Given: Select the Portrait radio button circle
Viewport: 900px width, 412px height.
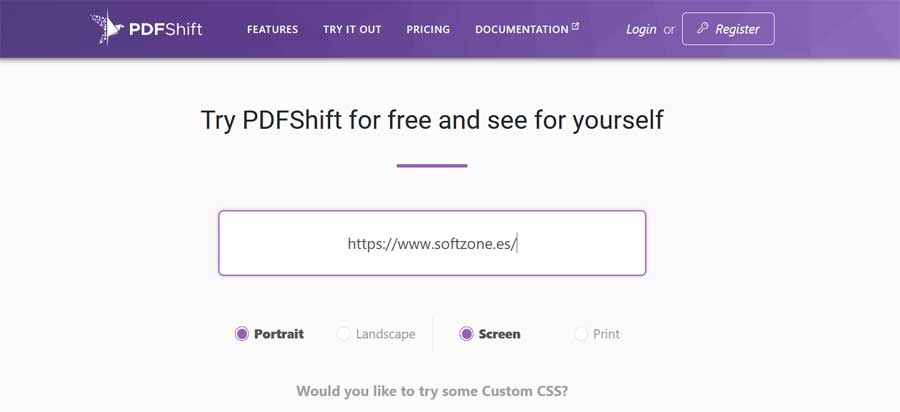Looking at the screenshot, I should coord(241,334).
